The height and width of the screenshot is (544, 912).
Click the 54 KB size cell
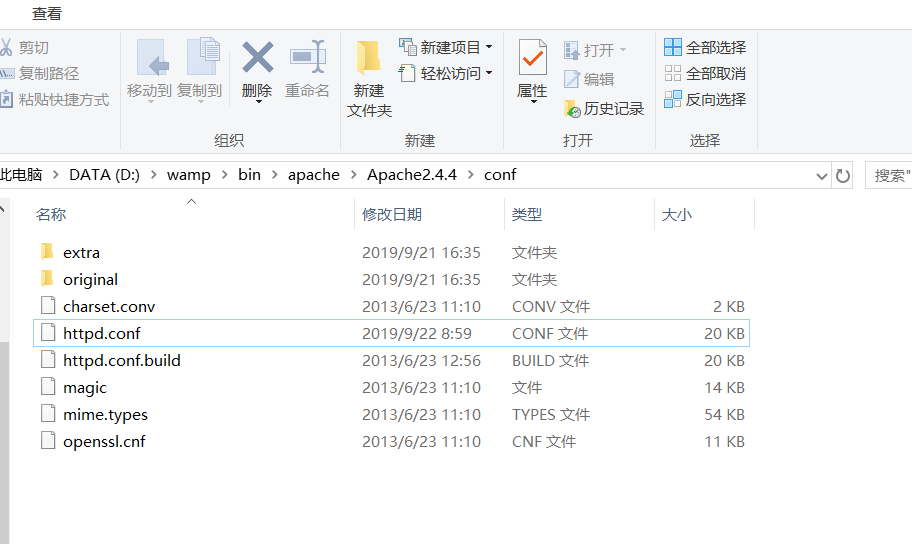[x=724, y=414]
